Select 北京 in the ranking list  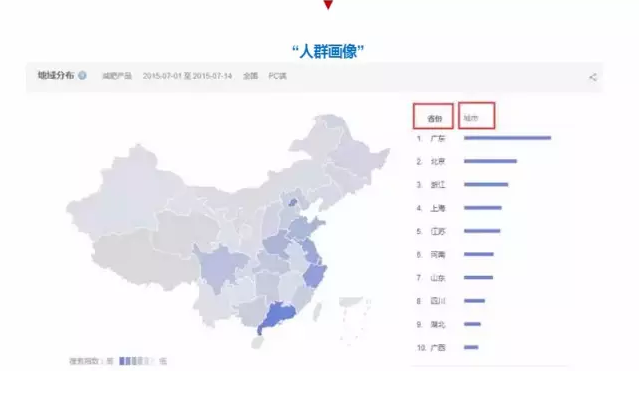(x=438, y=162)
